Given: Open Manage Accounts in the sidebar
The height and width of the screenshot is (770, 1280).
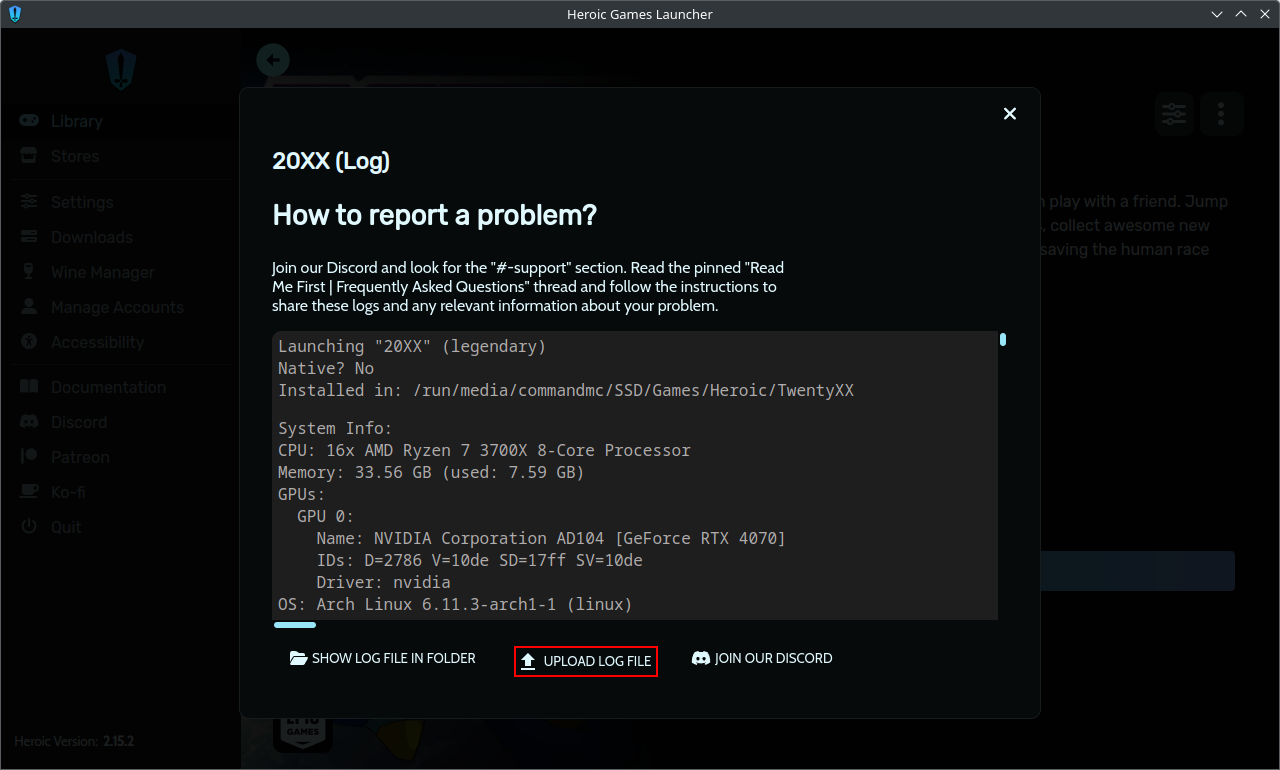Looking at the screenshot, I should tap(117, 307).
